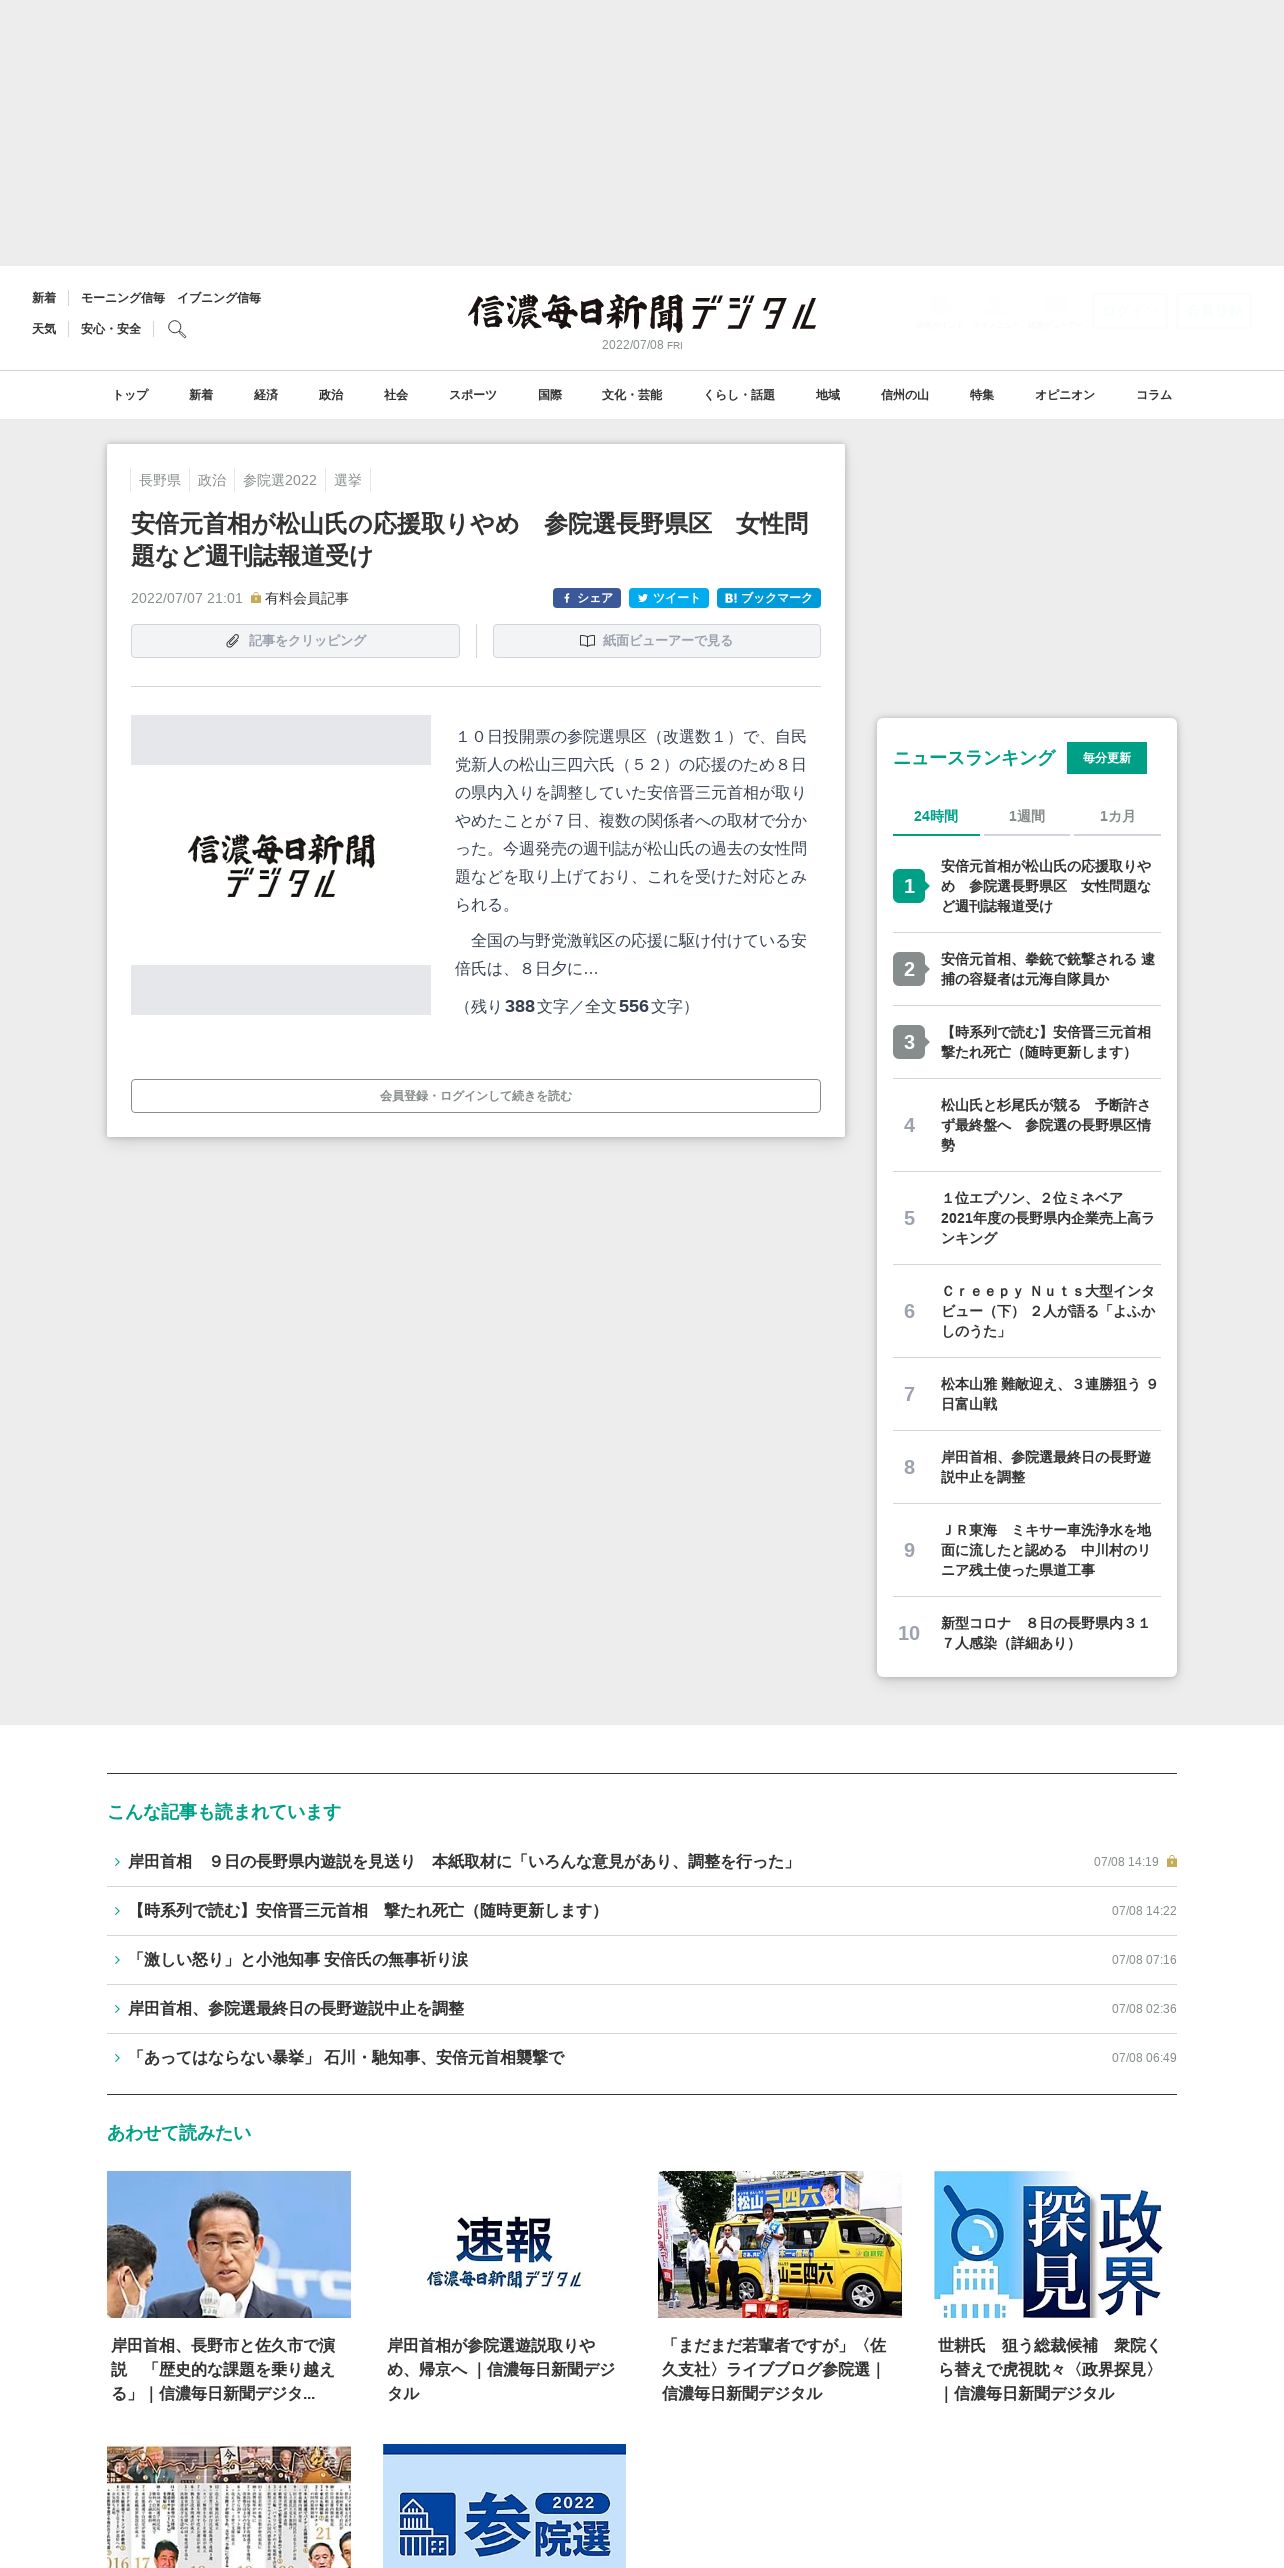
Task: Click the 信濃毎日新聞デジタル header logo
Action: pos(642,313)
